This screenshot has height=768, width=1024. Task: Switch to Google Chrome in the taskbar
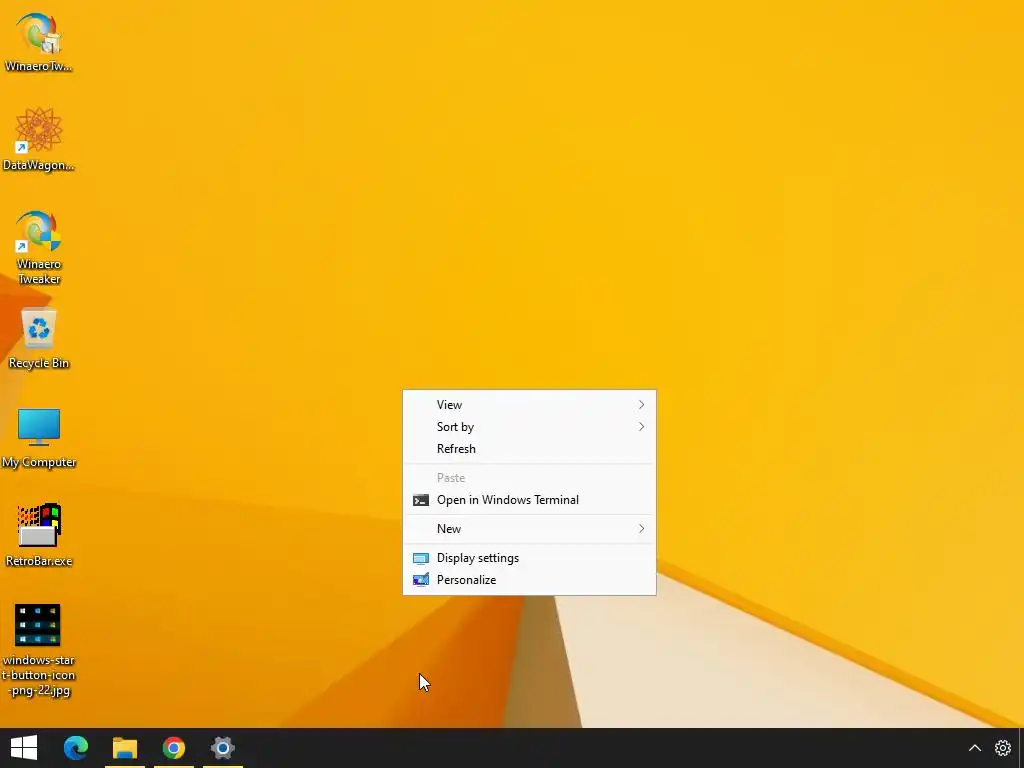click(174, 748)
